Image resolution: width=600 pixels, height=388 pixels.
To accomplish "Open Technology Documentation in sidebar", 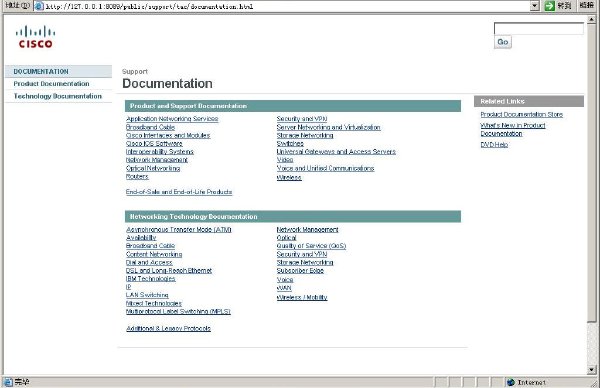I will click(58, 96).
